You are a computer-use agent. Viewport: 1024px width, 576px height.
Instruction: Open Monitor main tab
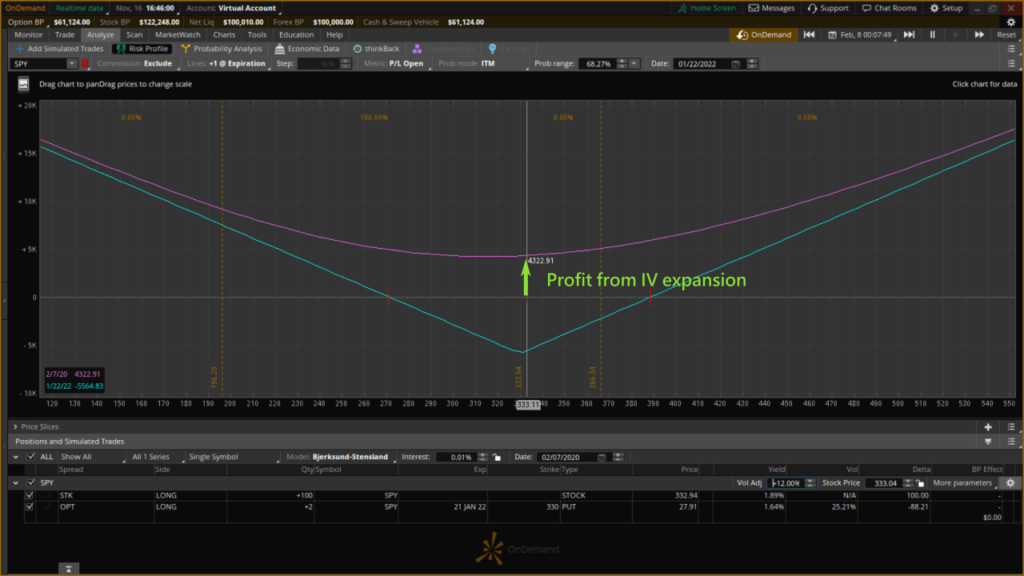(28, 35)
